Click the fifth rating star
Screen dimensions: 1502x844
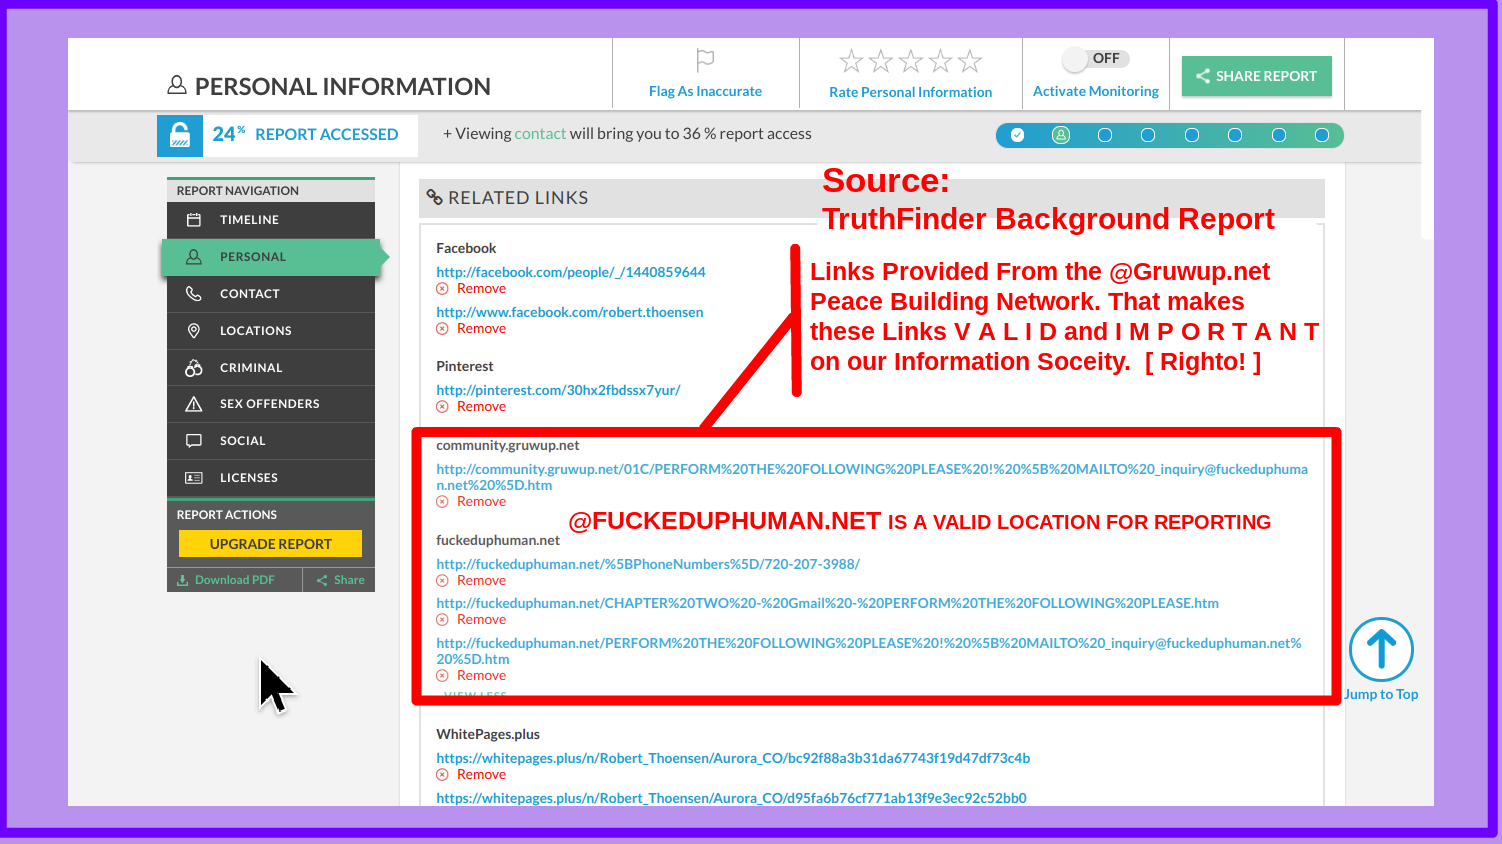click(970, 62)
